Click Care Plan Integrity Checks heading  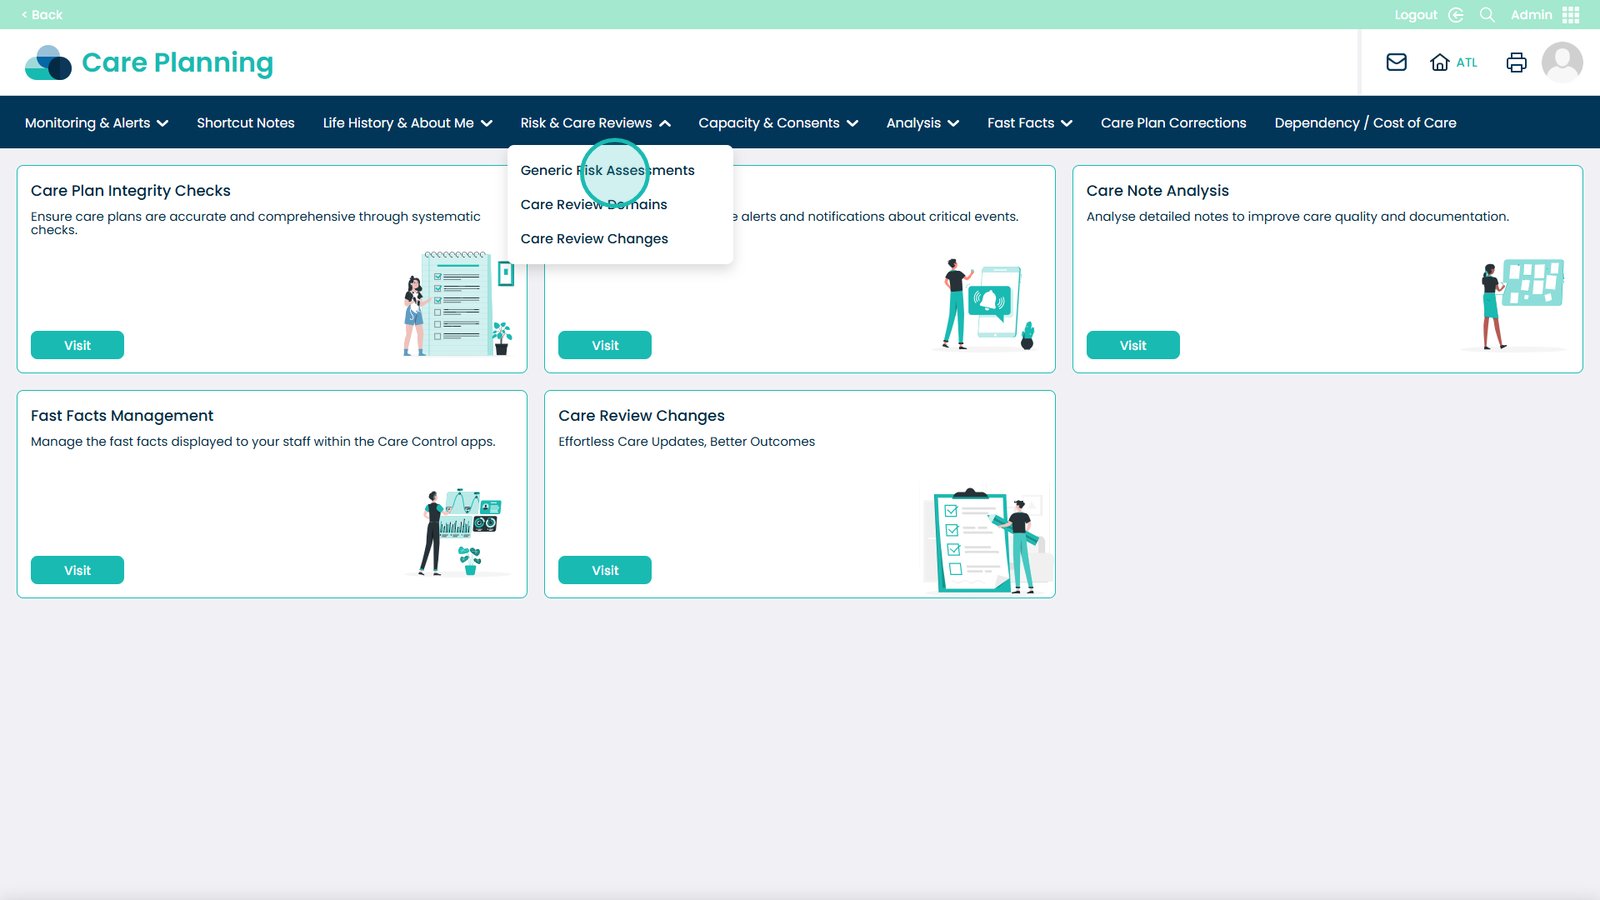tap(130, 191)
